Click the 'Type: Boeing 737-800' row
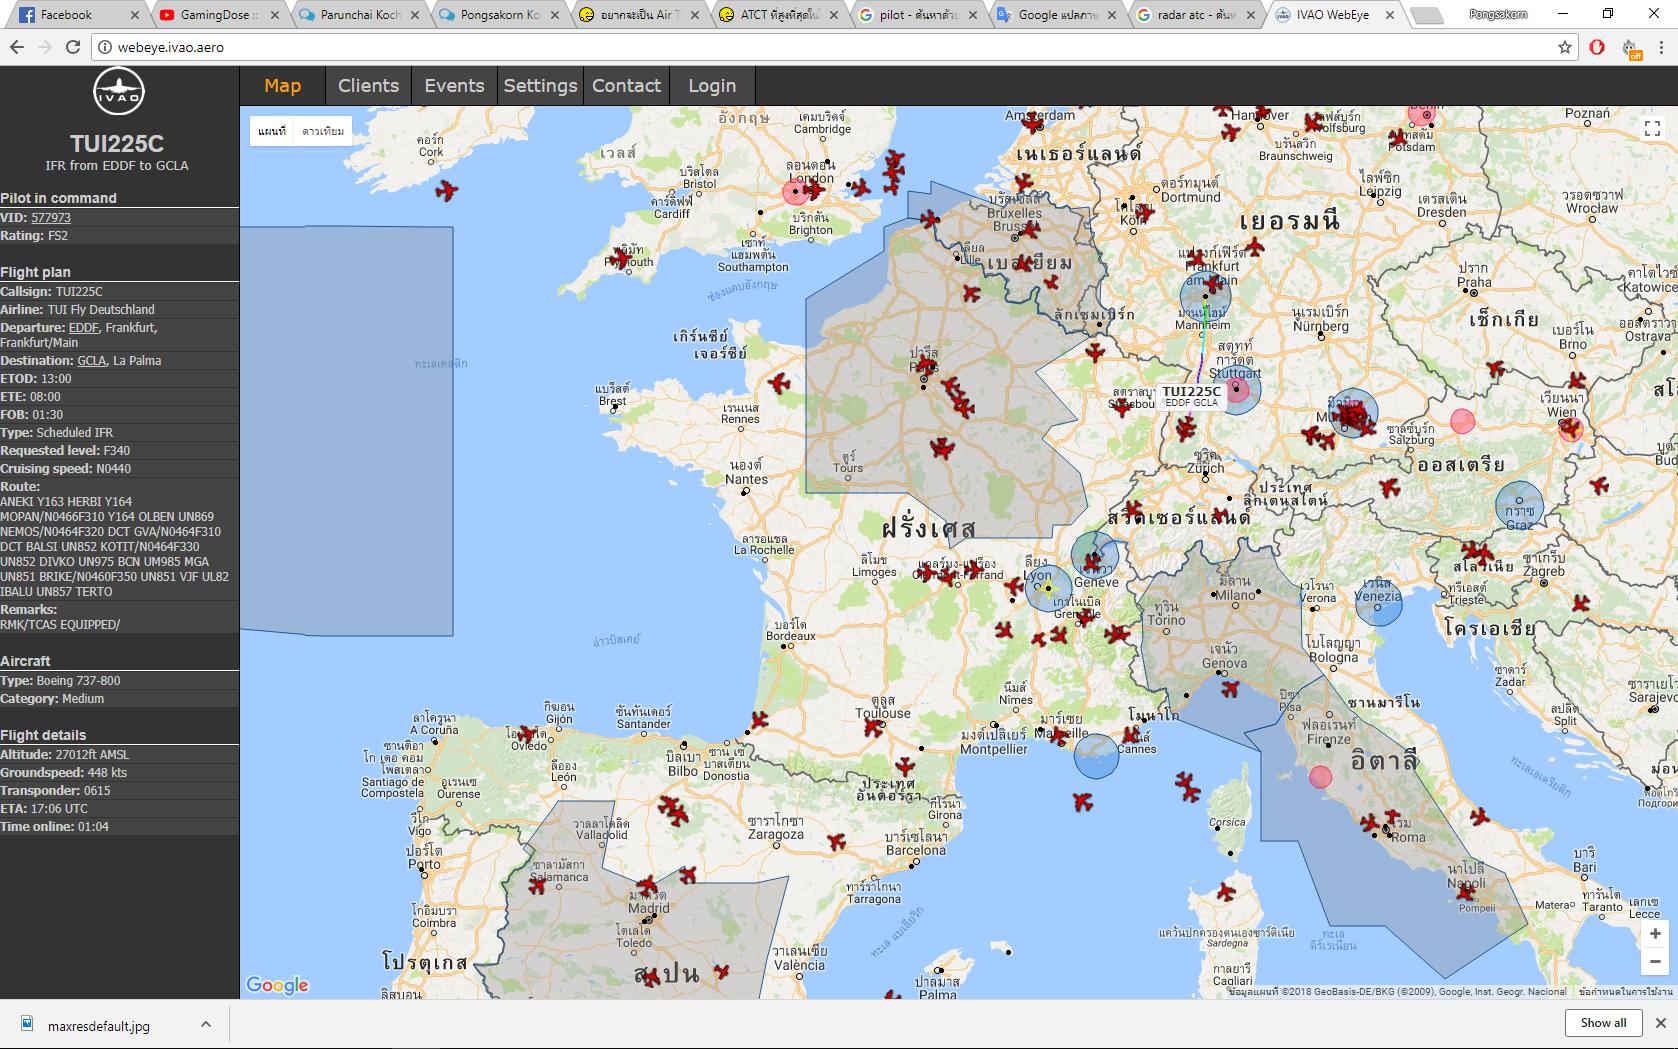 (x=119, y=681)
